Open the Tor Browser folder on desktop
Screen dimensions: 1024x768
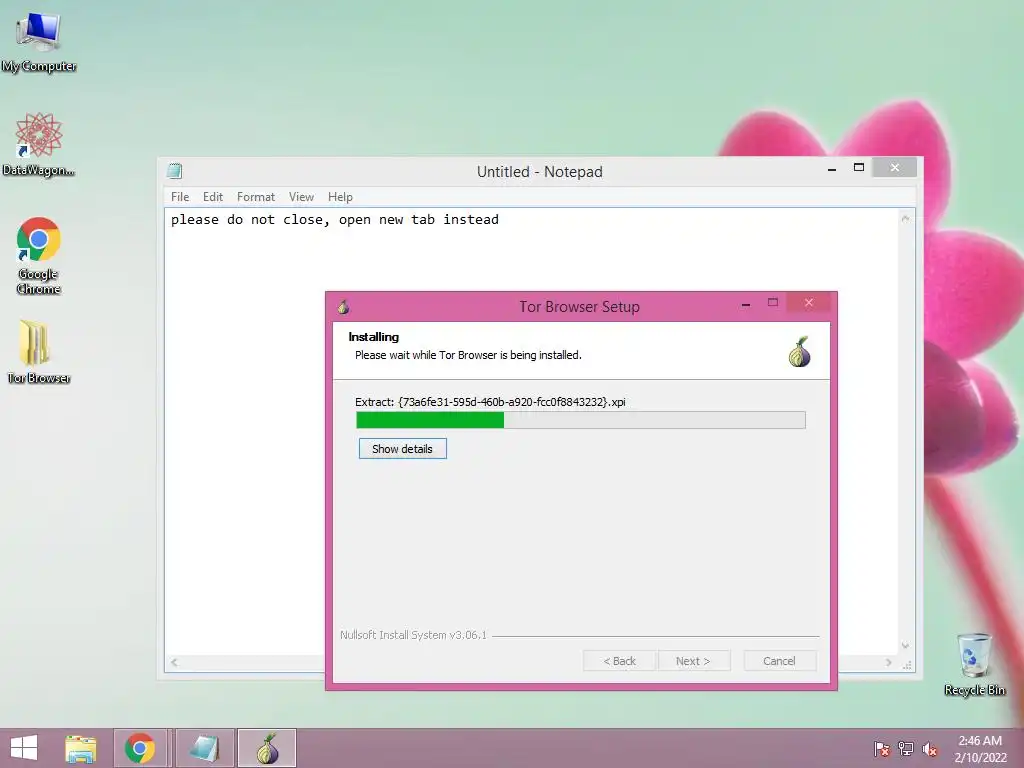39,351
